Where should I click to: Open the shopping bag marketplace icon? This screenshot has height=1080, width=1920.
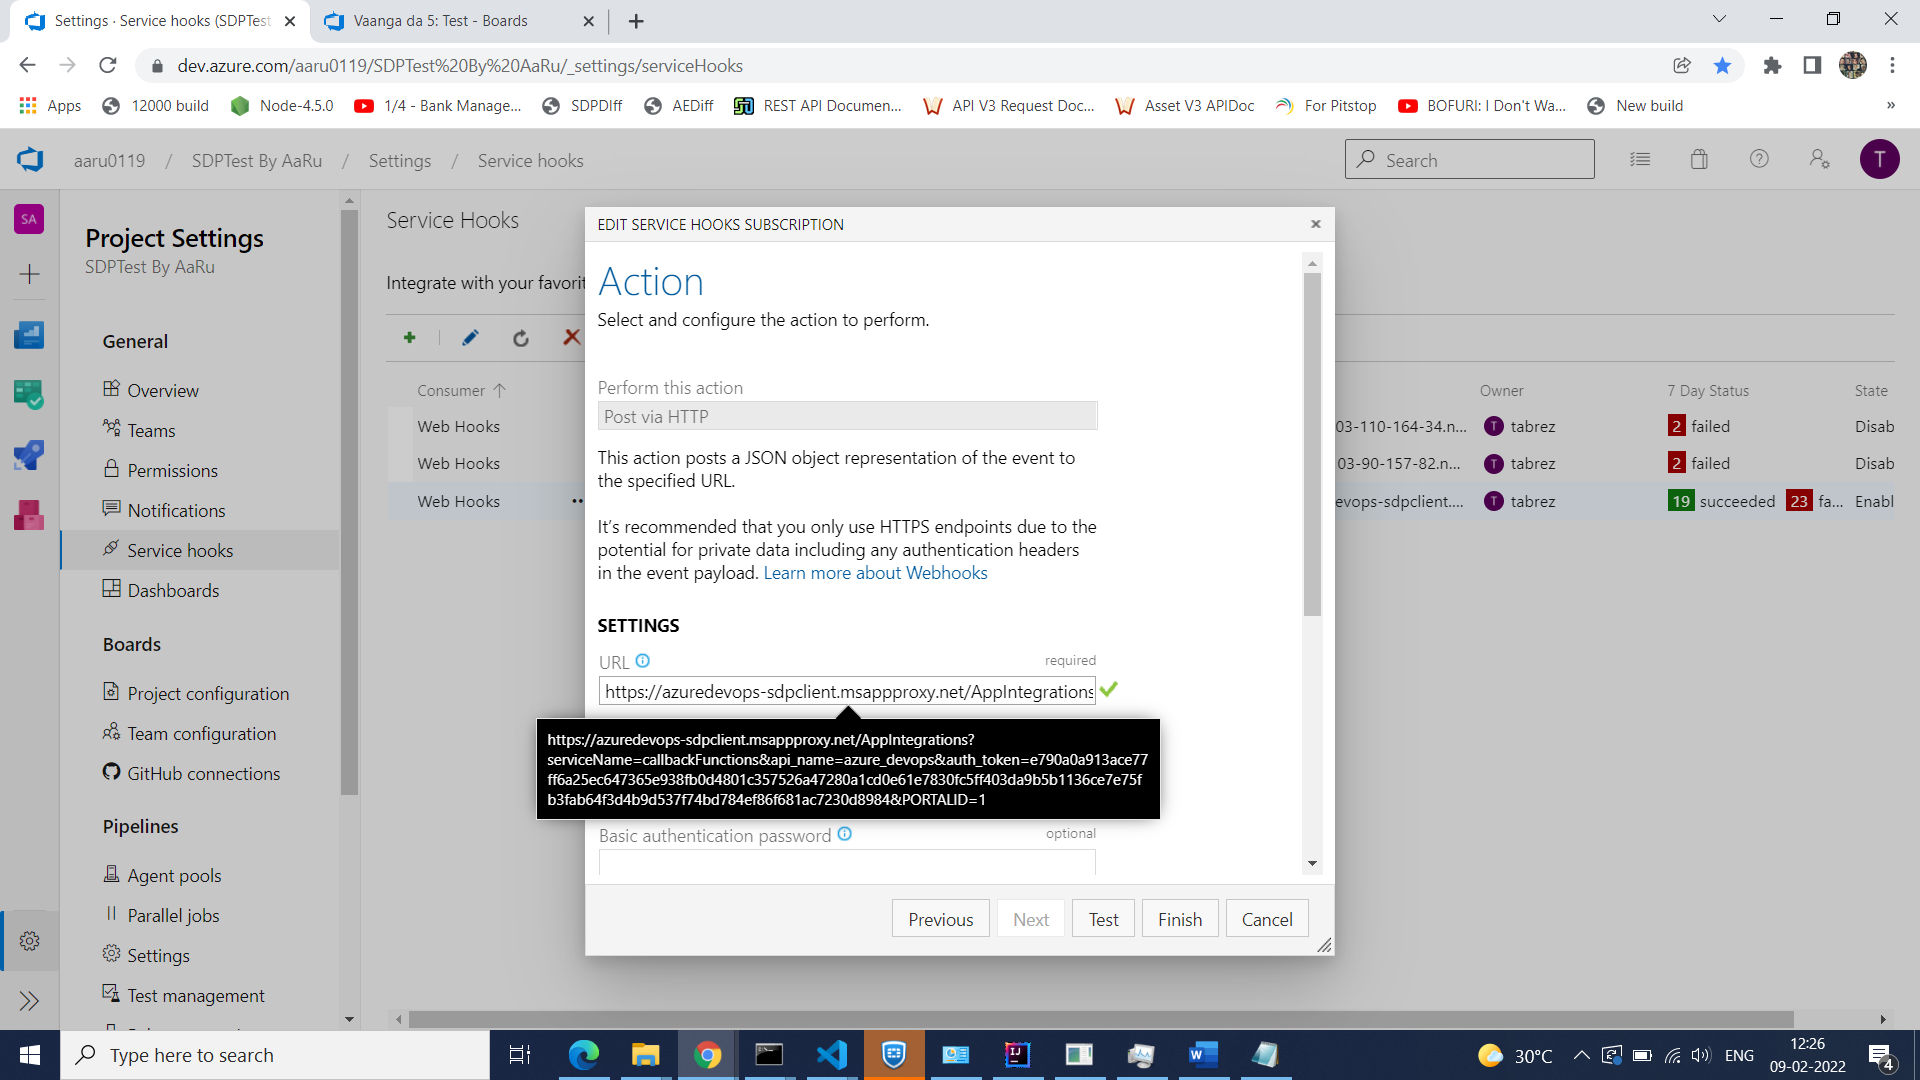pyautogui.click(x=1699, y=160)
